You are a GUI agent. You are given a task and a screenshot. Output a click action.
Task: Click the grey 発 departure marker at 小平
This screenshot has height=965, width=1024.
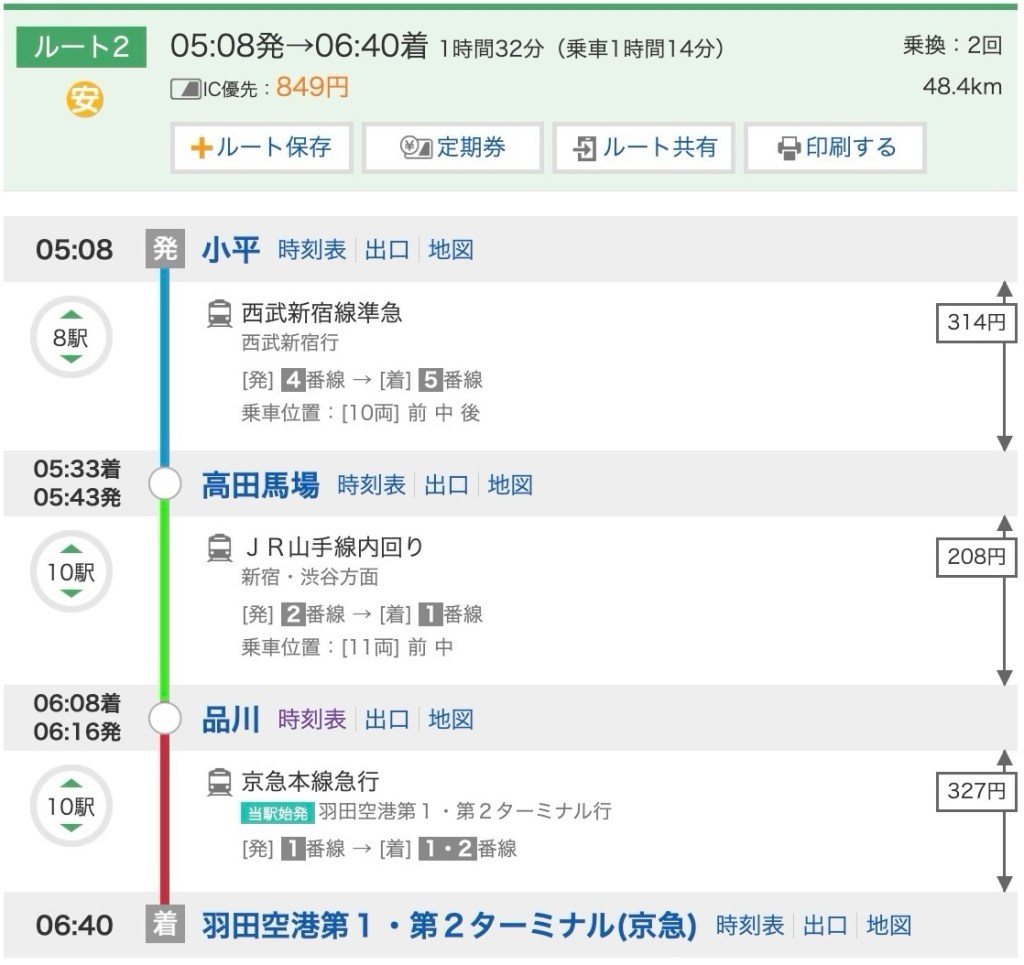(165, 249)
